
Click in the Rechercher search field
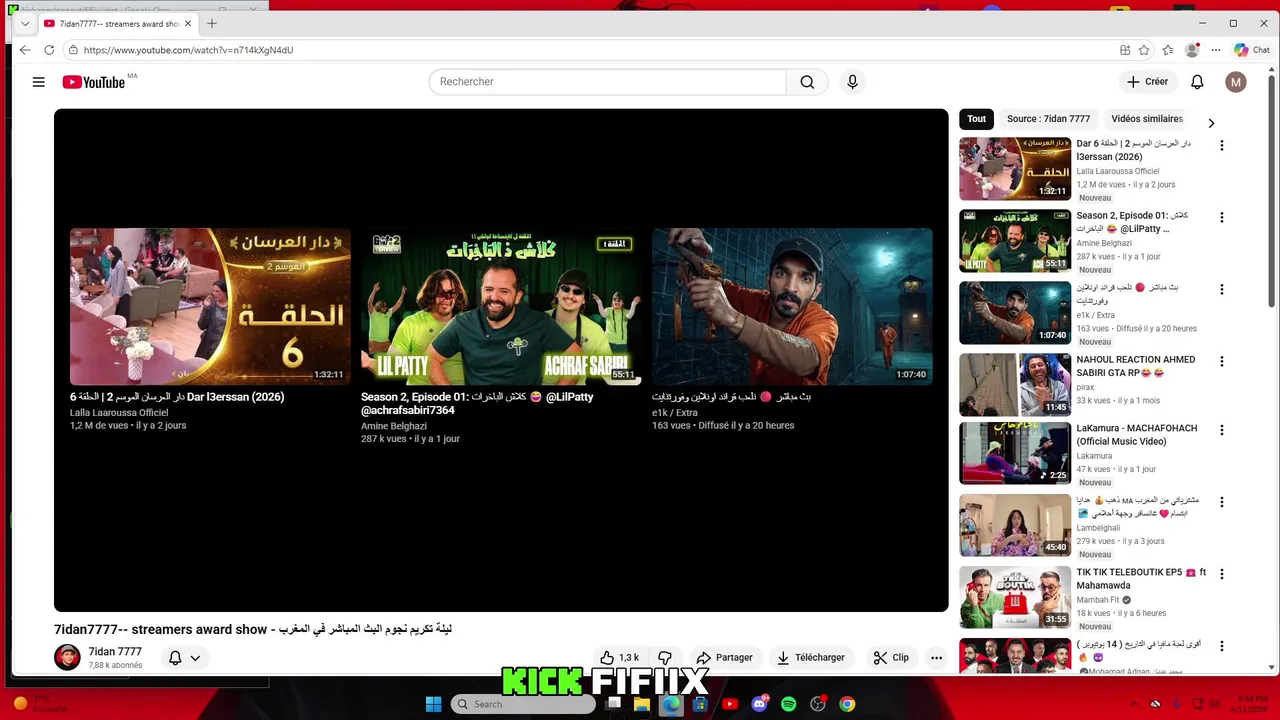[608, 82]
